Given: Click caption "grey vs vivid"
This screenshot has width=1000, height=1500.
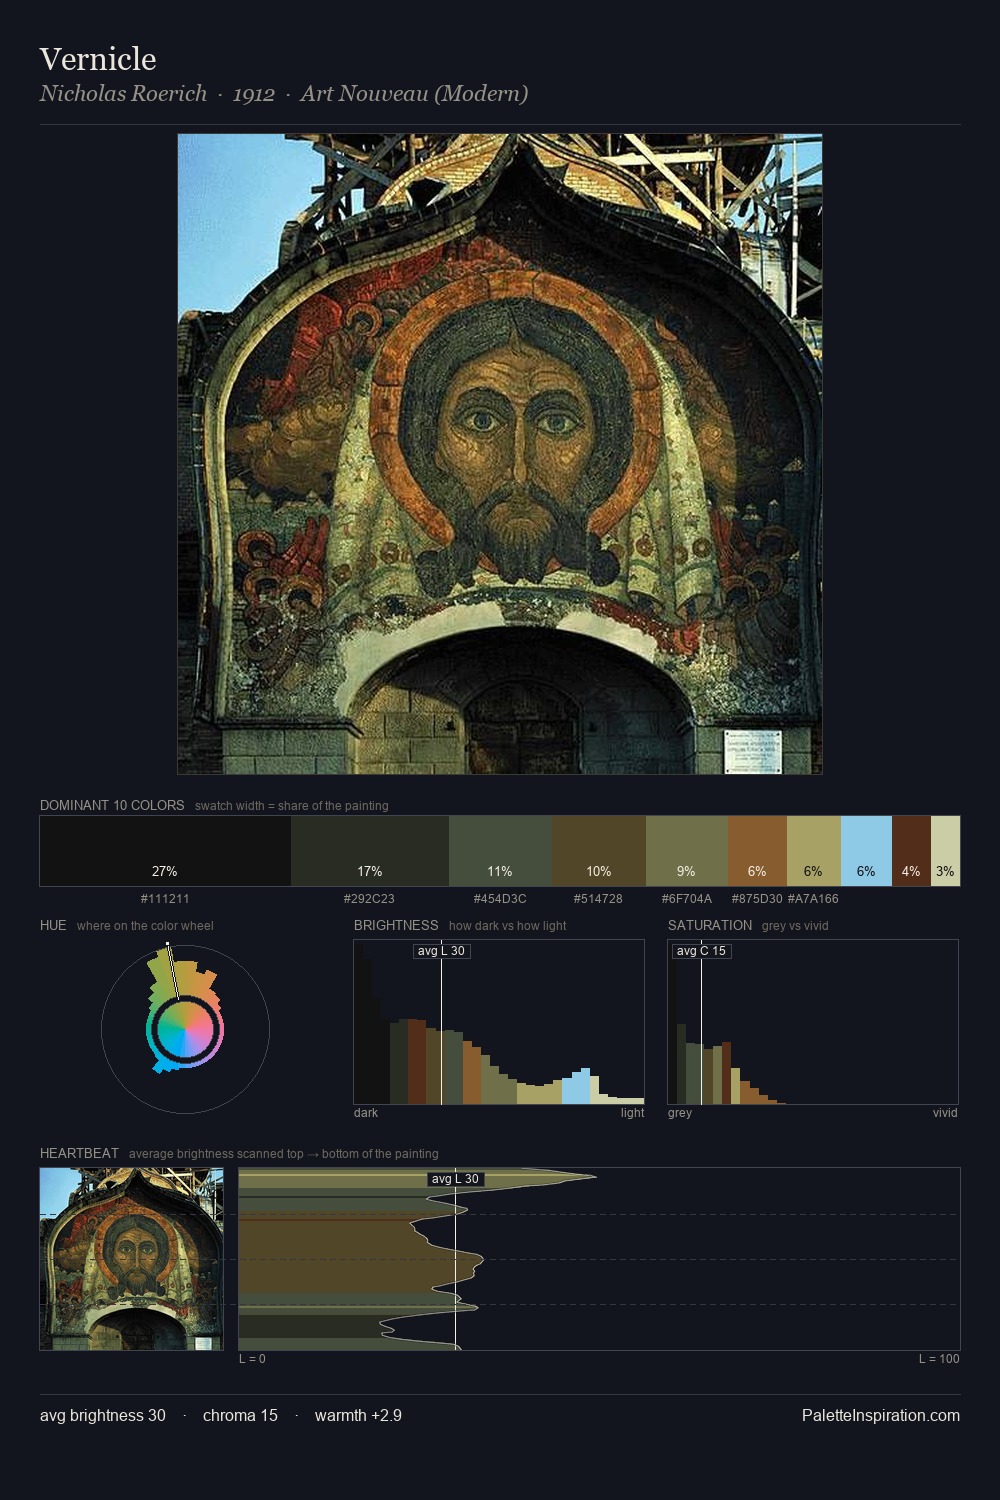Looking at the screenshot, I should tap(795, 926).
